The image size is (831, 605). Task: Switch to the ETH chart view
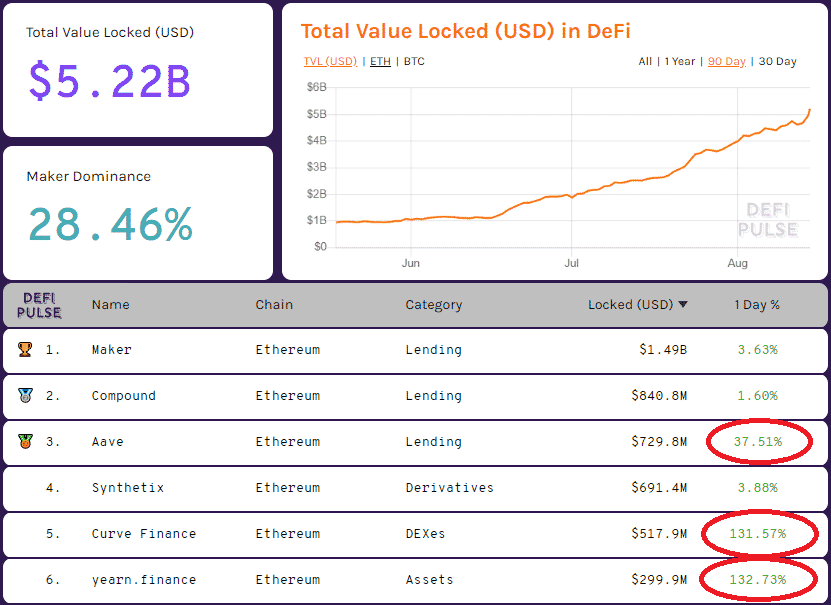(381, 61)
